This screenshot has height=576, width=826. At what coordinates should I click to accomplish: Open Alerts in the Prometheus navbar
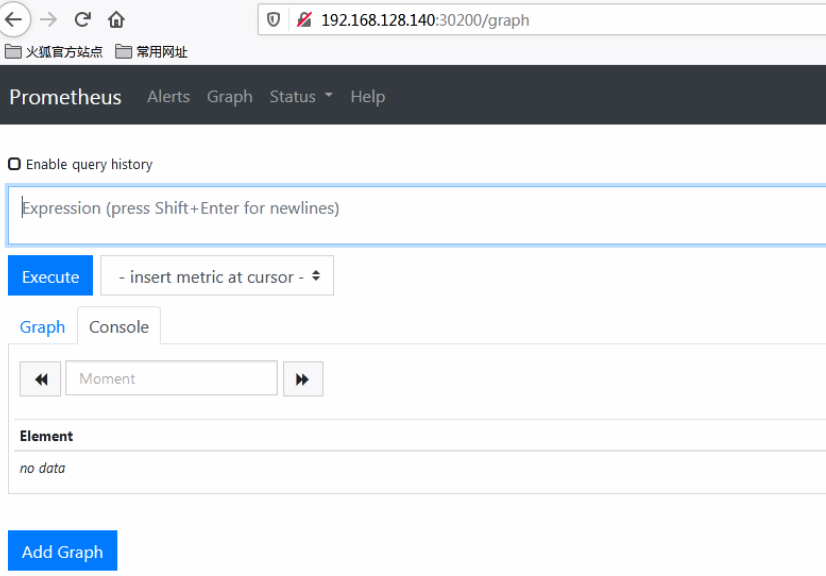[169, 96]
